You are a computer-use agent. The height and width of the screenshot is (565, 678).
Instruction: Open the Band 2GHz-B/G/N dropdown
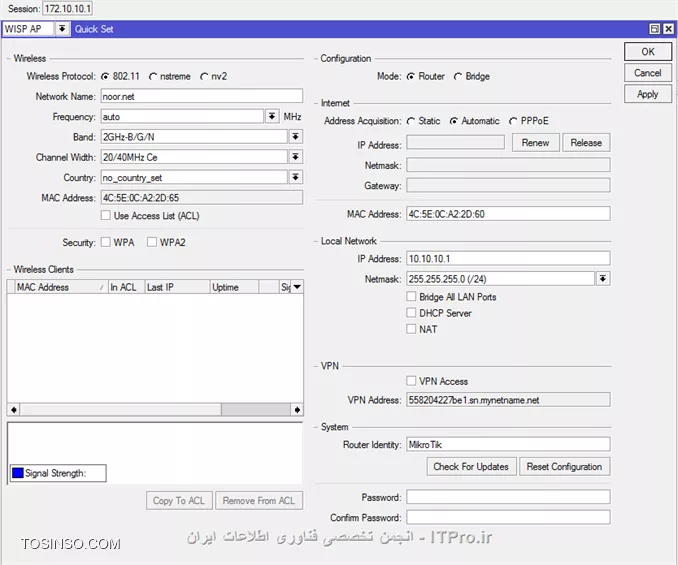295,137
